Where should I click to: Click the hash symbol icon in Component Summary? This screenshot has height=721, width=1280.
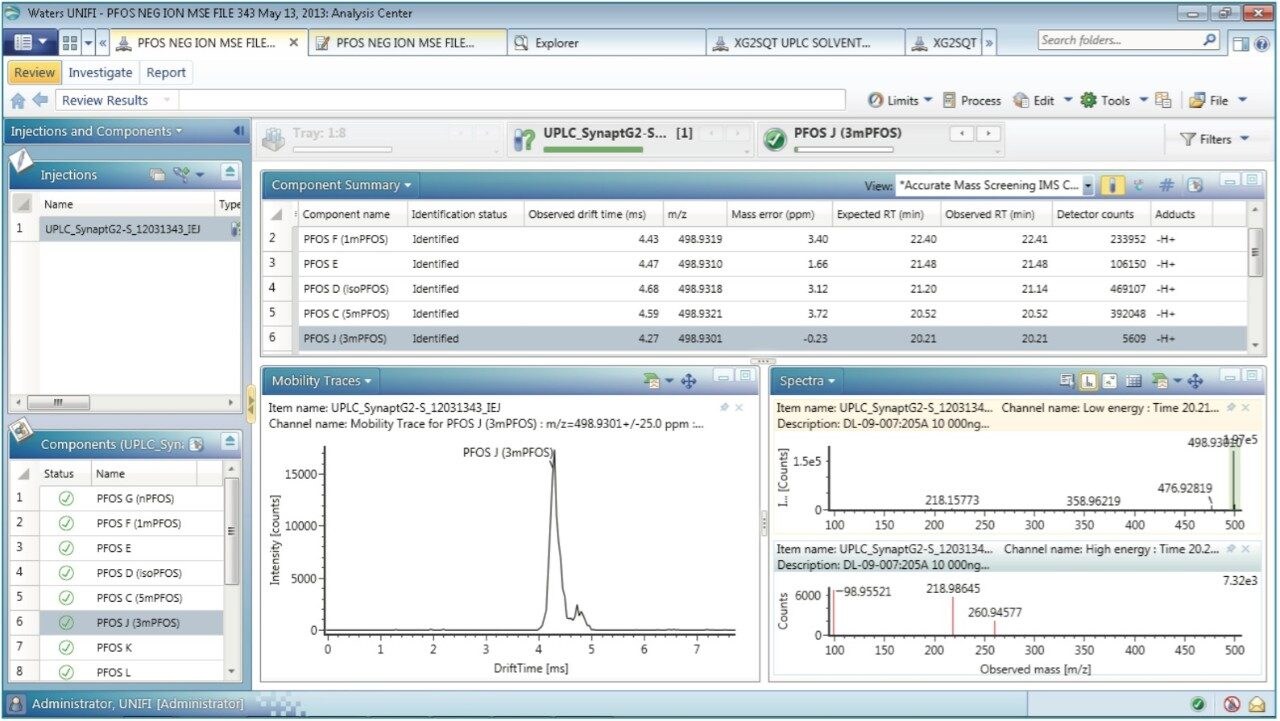(x=1166, y=185)
